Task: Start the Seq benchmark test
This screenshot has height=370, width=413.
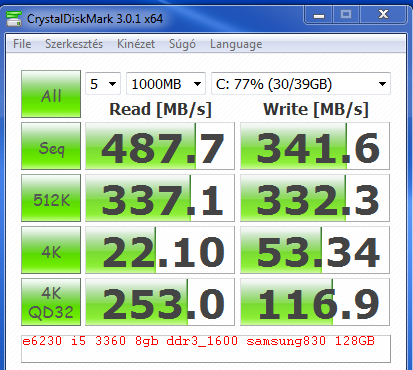Action: click(x=51, y=146)
